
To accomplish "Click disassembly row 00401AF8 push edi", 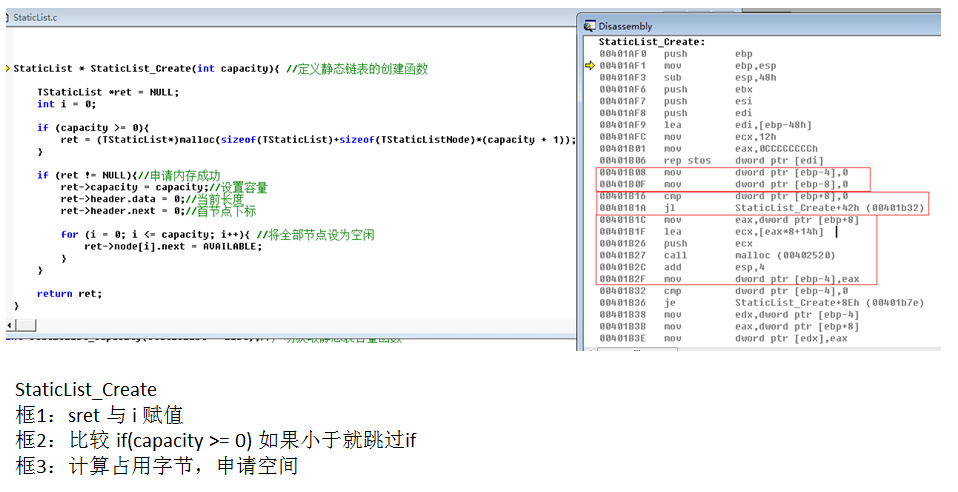I will click(676, 113).
